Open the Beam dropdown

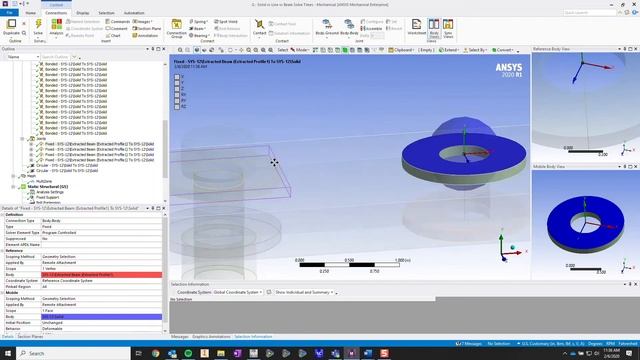coord(197,29)
